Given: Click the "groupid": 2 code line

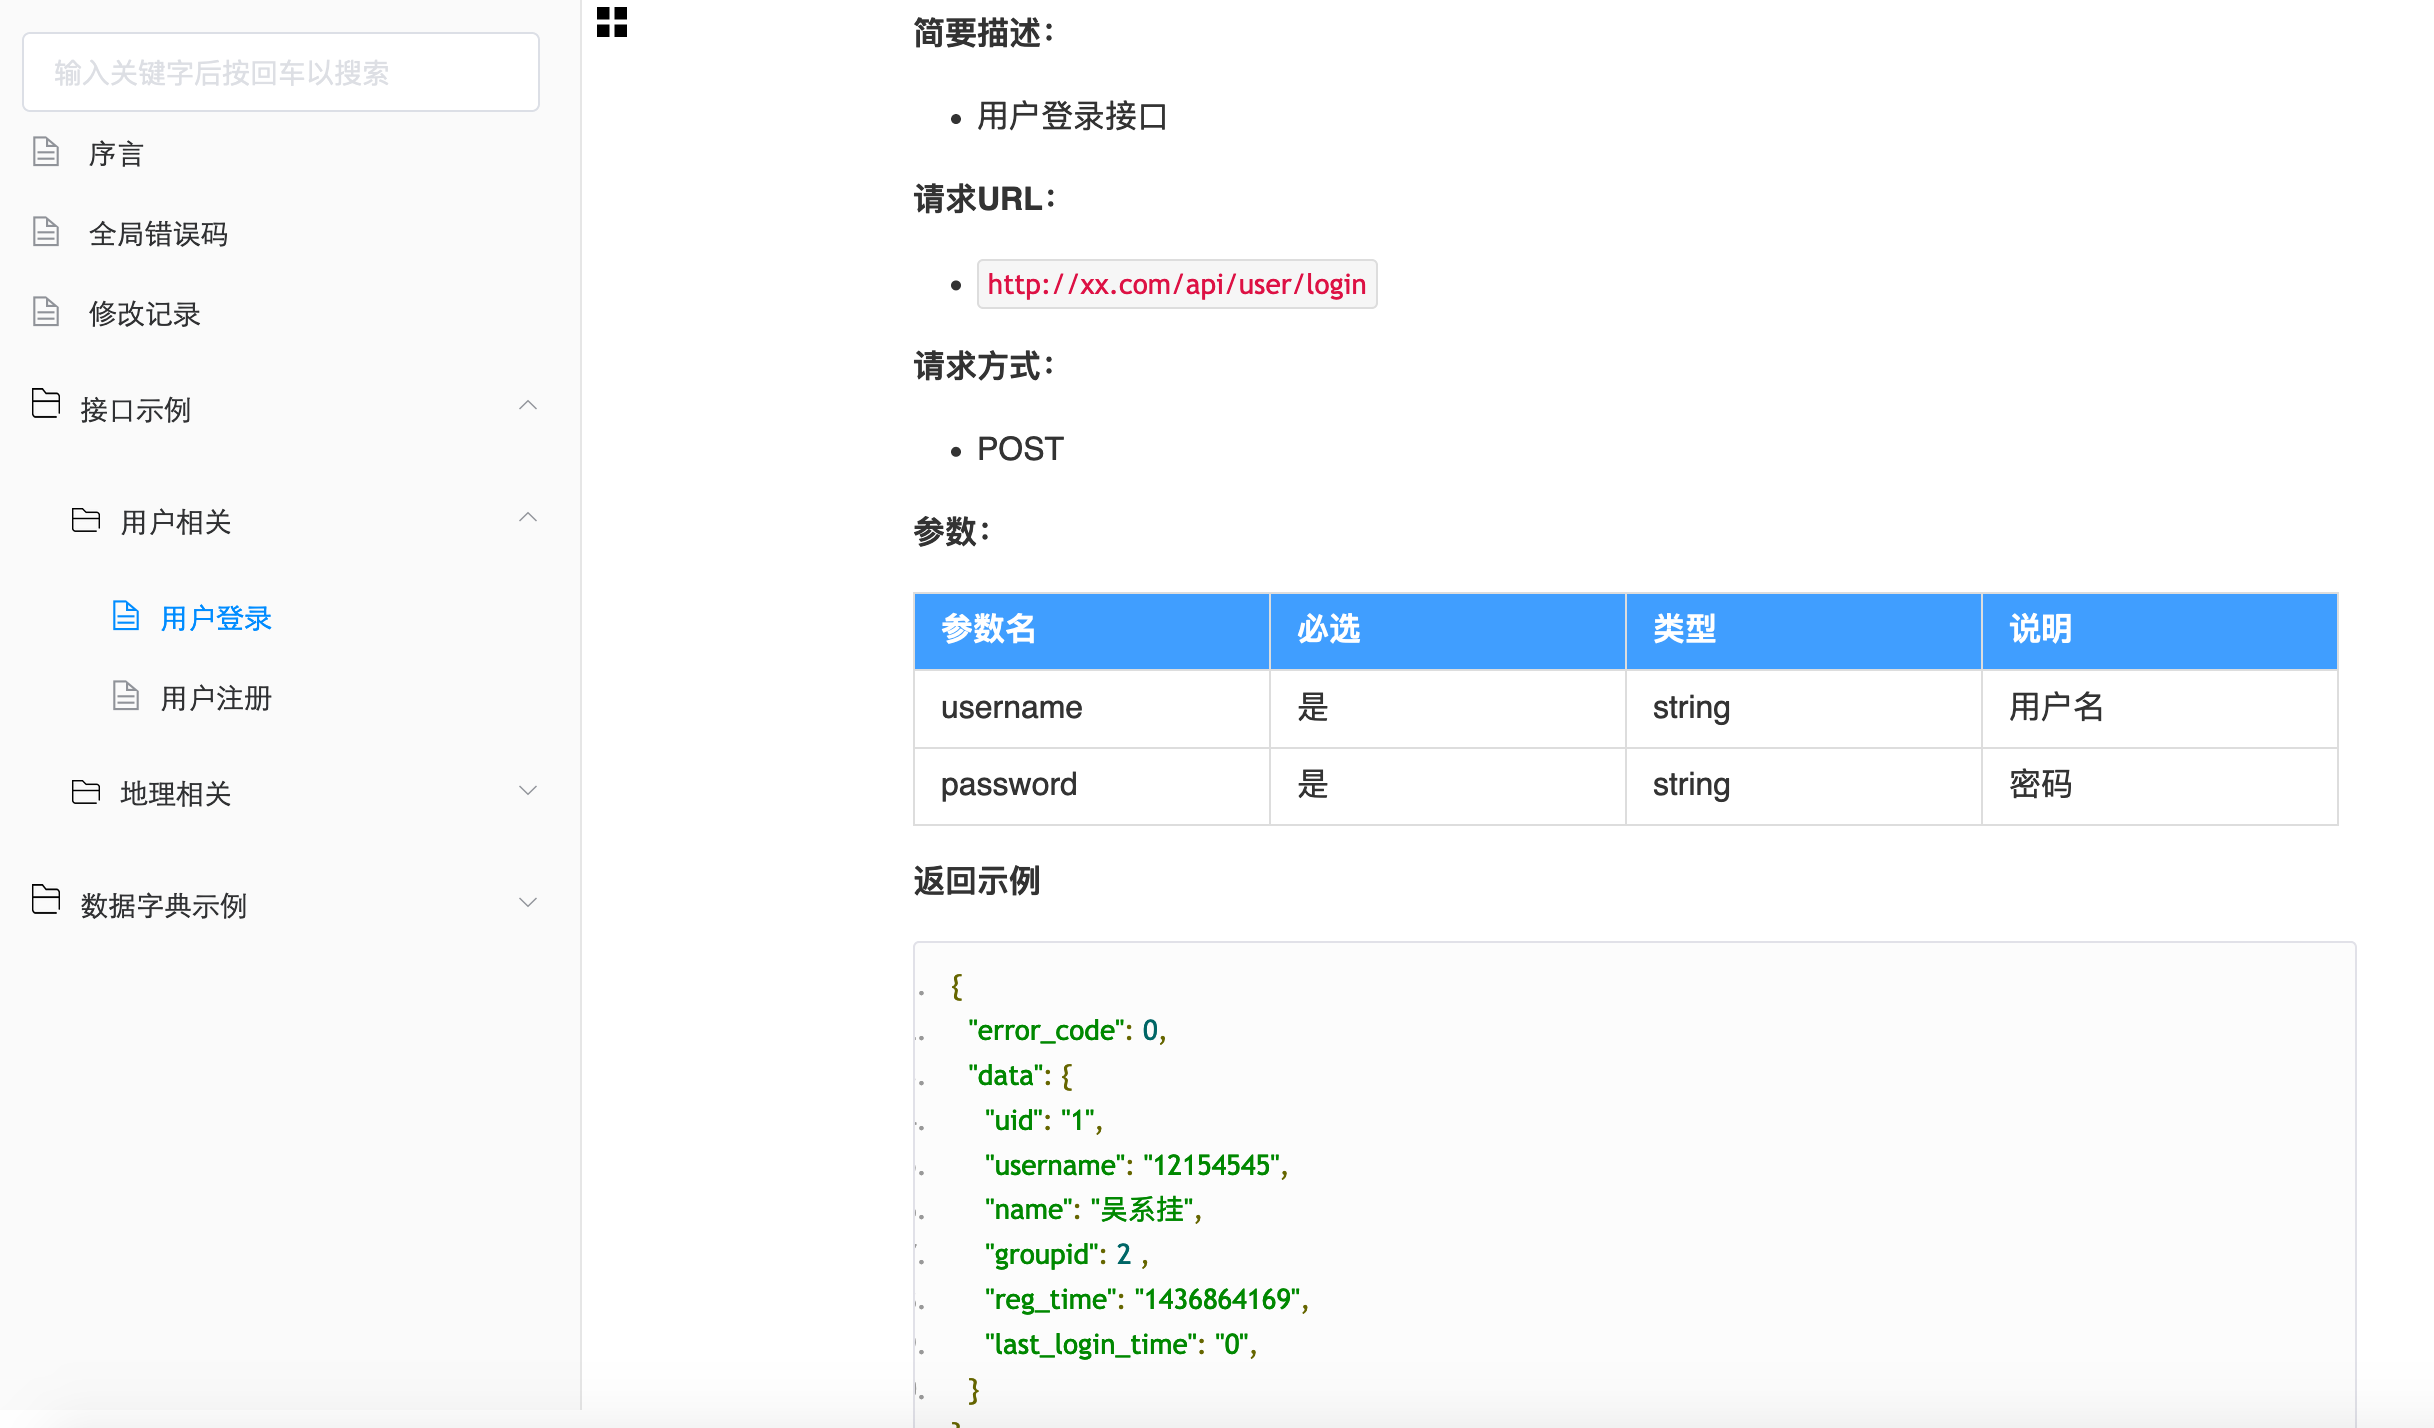Looking at the screenshot, I should pyautogui.click(x=1066, y=1255).
